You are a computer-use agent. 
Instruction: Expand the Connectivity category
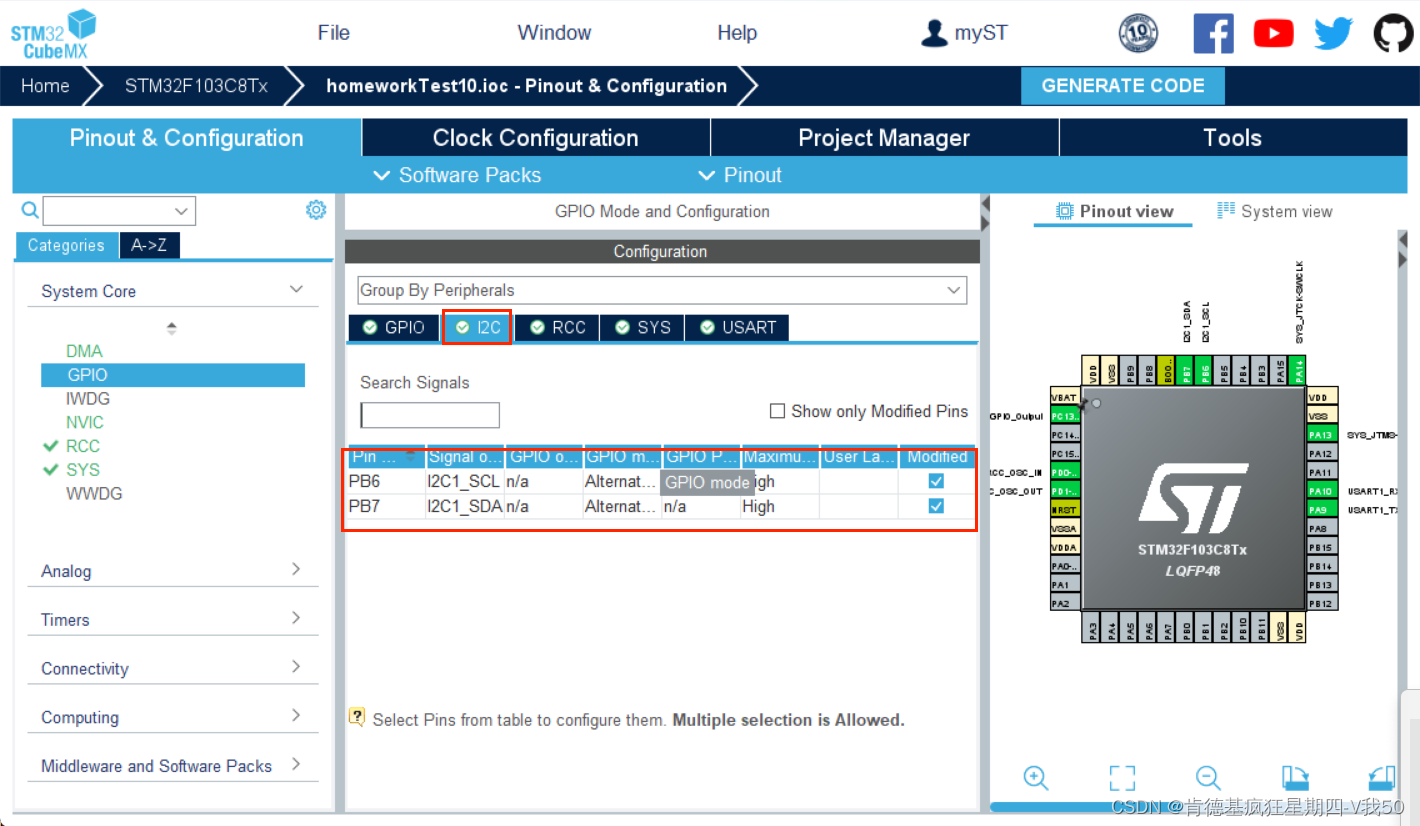[x=296, y=667]
